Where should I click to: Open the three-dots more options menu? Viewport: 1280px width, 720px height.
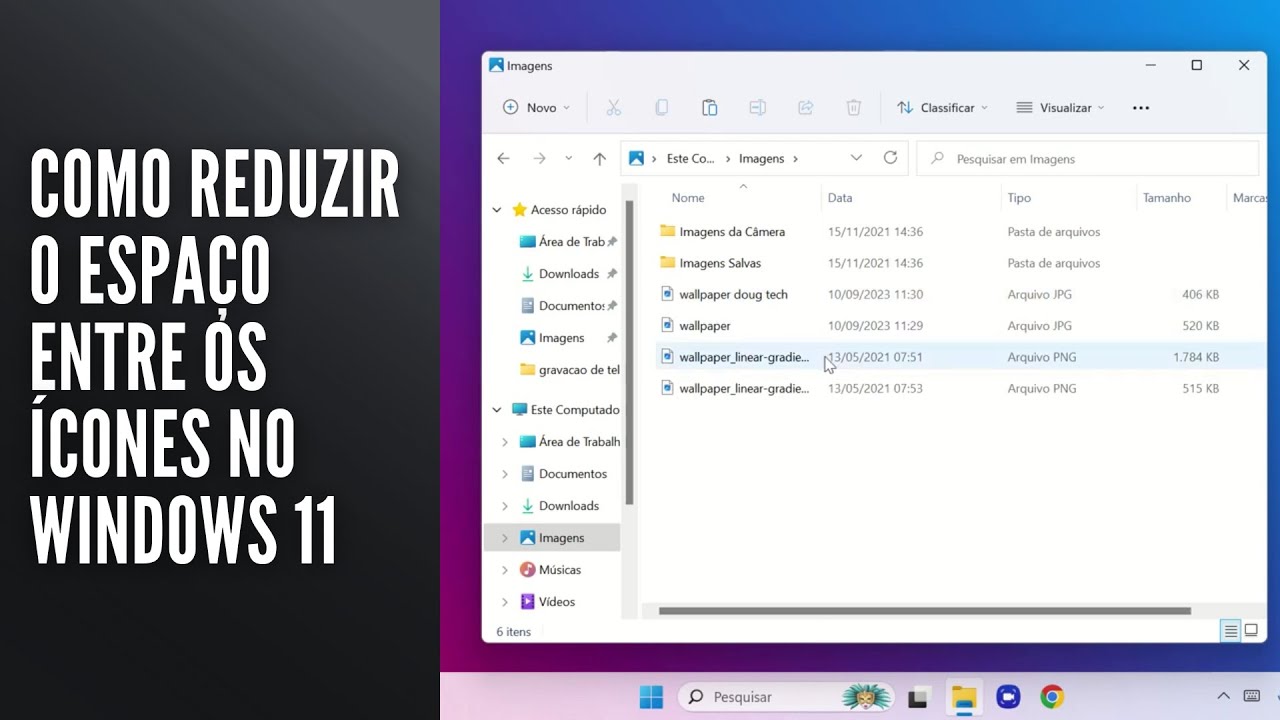(1141, 107)
